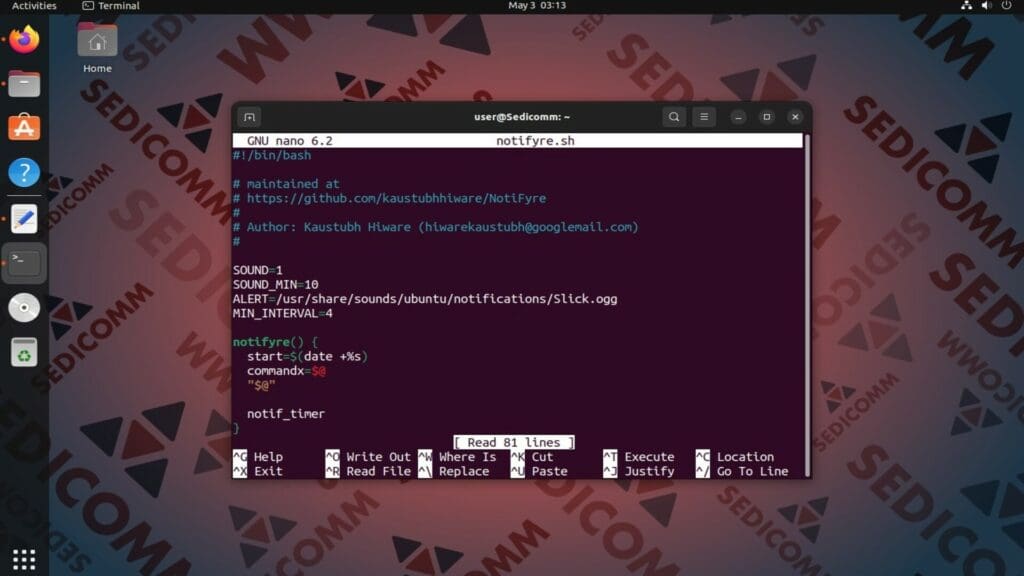Click the 'SOUND_MIN=10' line
This screenshot has width=1024, height=576.
click(x=275, y=284)
